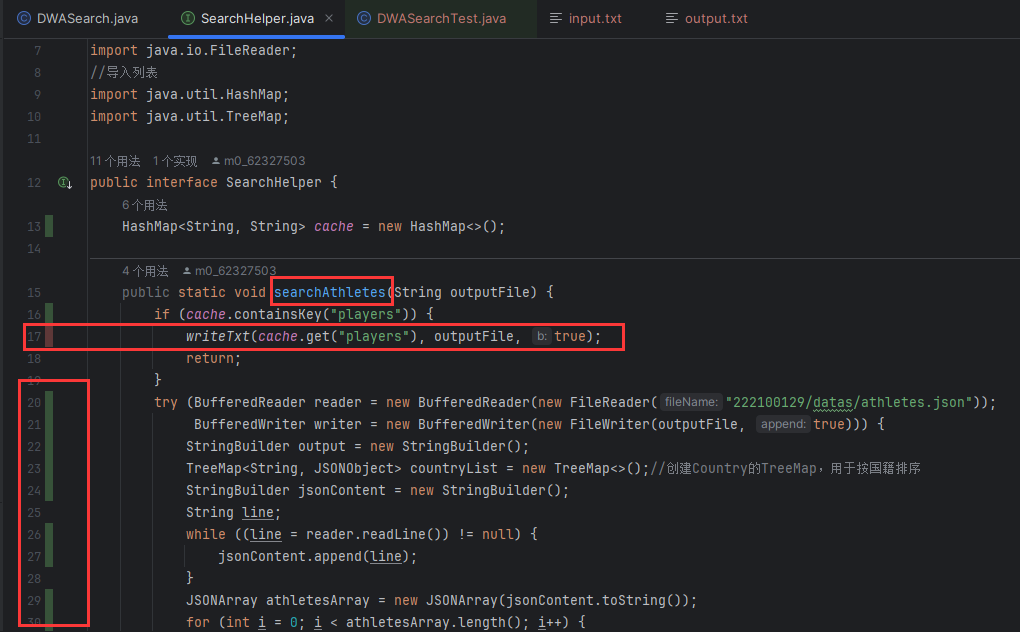Open the '11个用法' usages hint
Screen dimensions: 1020x632
[115, 161]
